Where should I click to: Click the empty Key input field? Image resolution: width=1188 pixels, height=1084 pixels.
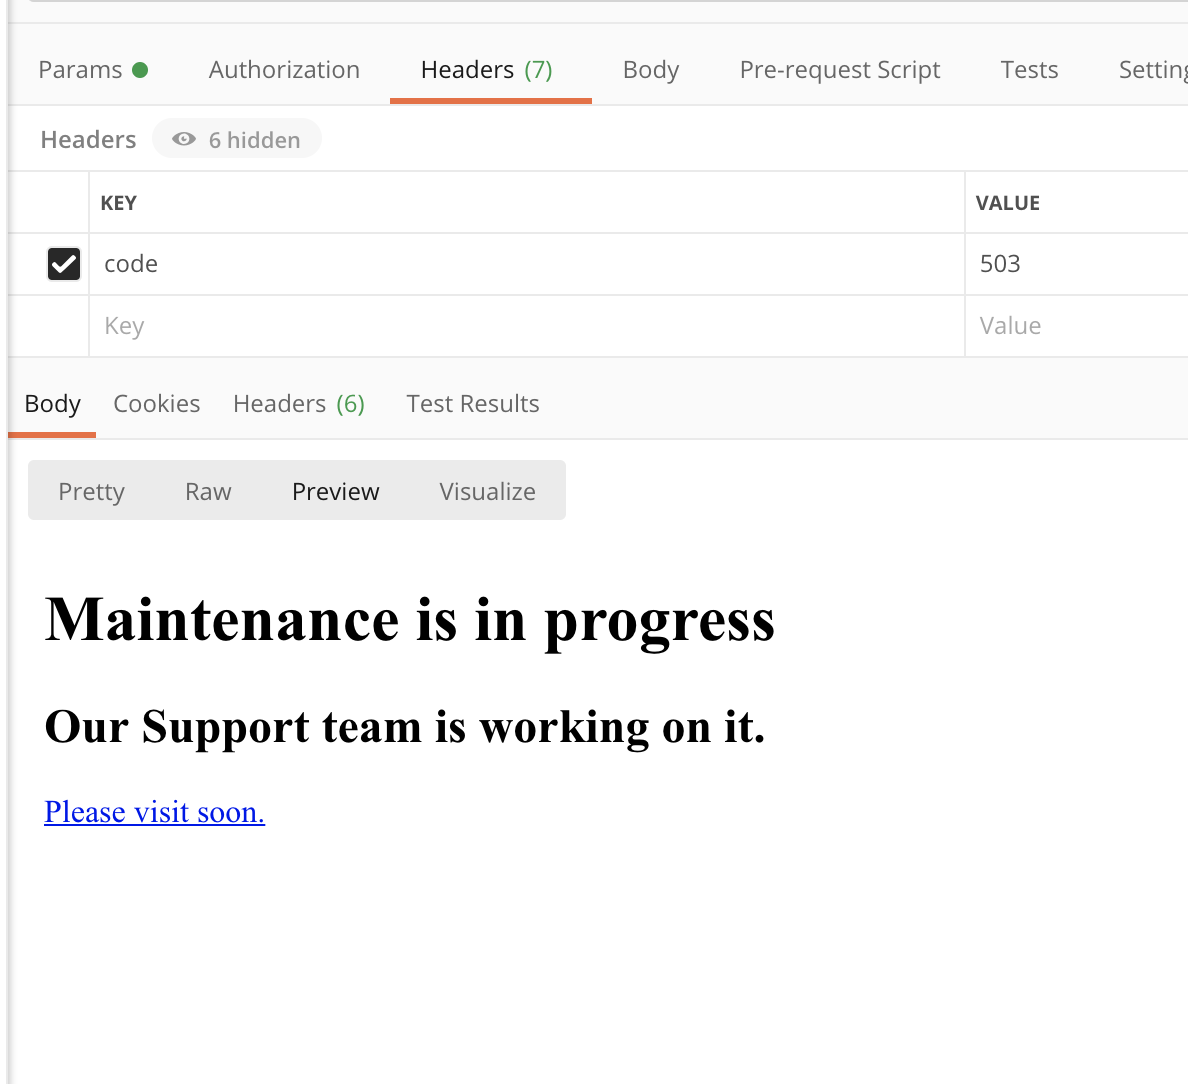point(300,325)
